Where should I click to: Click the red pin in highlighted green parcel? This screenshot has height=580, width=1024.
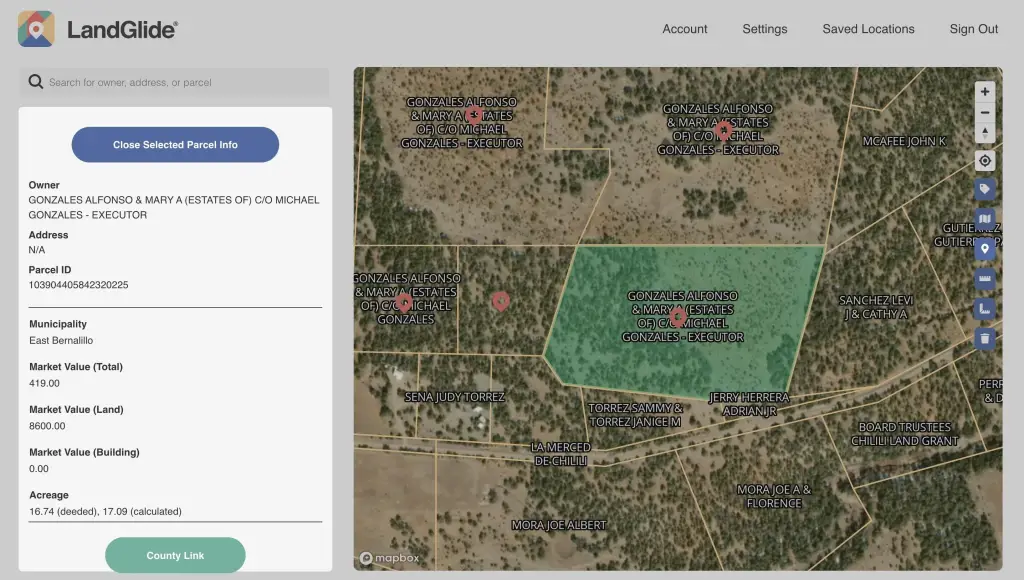678,316
